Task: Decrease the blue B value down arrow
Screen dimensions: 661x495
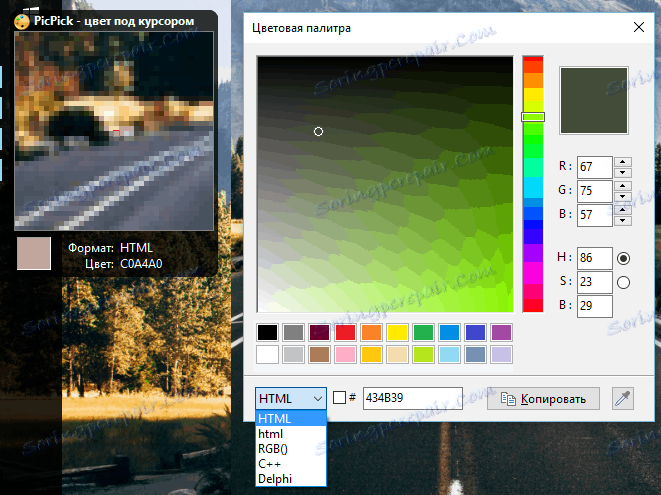Action: tap(623, 221)
